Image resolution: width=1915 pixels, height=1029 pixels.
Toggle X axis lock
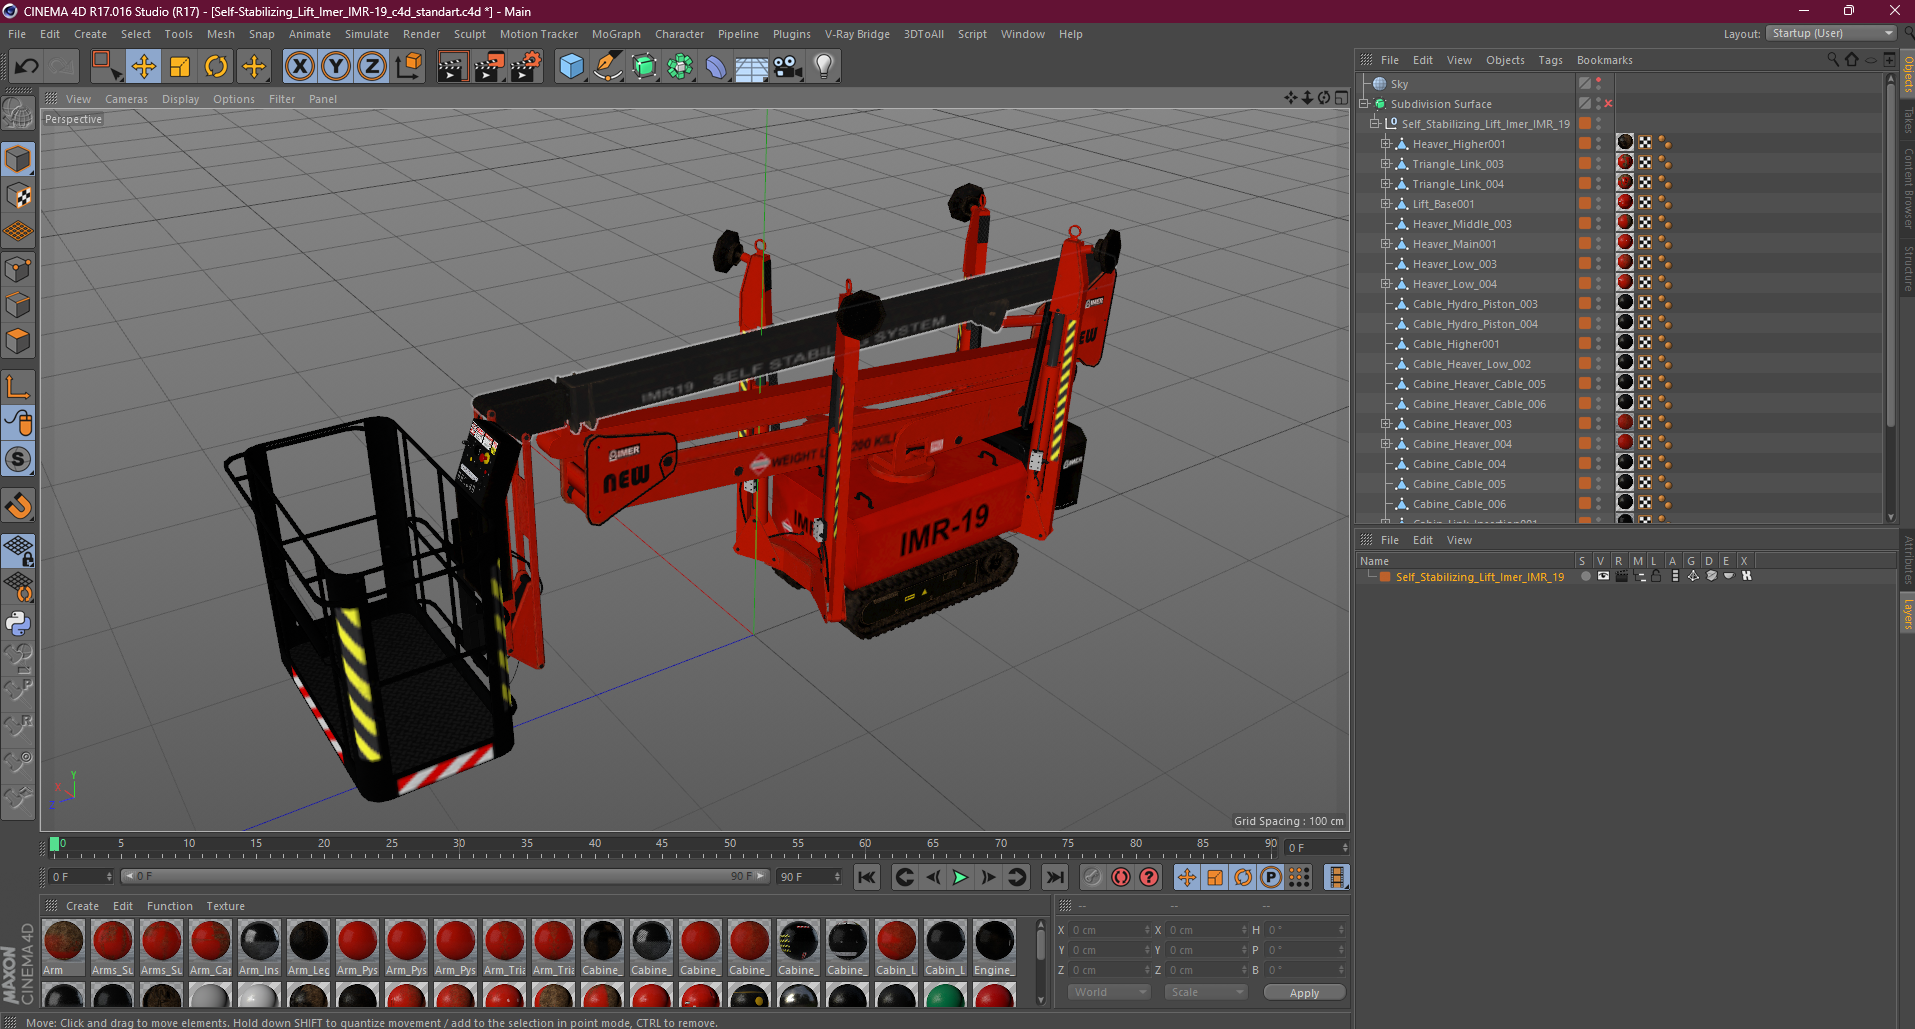click(299, 67)
